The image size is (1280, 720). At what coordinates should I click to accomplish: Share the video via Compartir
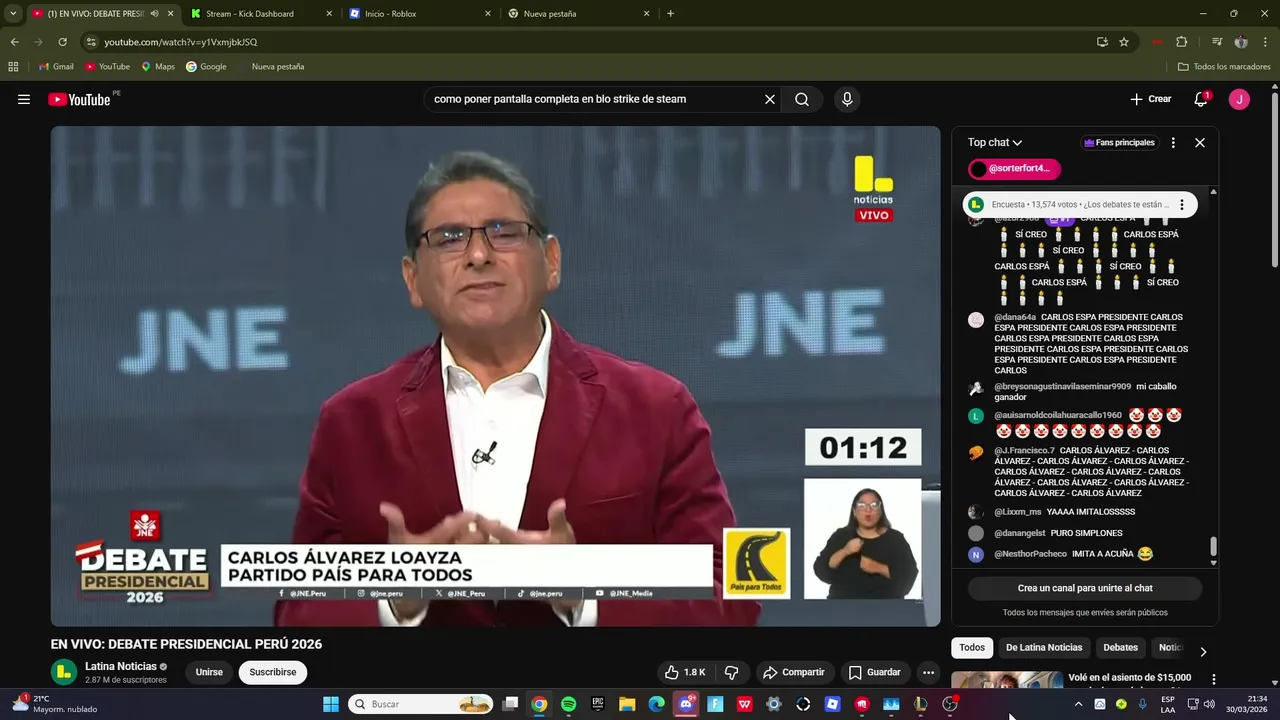coord(794,672)
